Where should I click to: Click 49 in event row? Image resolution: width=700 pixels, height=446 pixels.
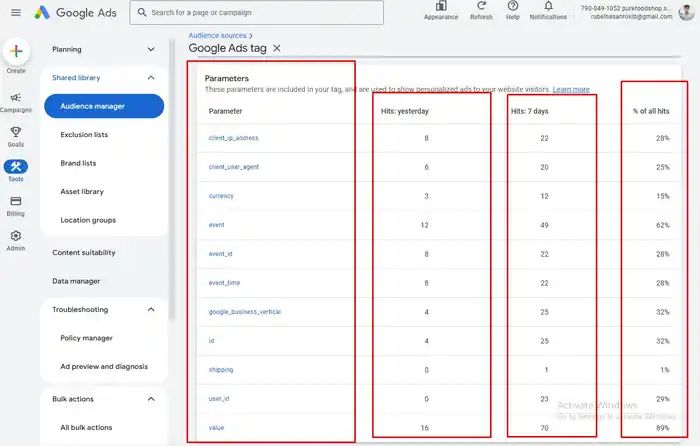(x=544, y=225)
